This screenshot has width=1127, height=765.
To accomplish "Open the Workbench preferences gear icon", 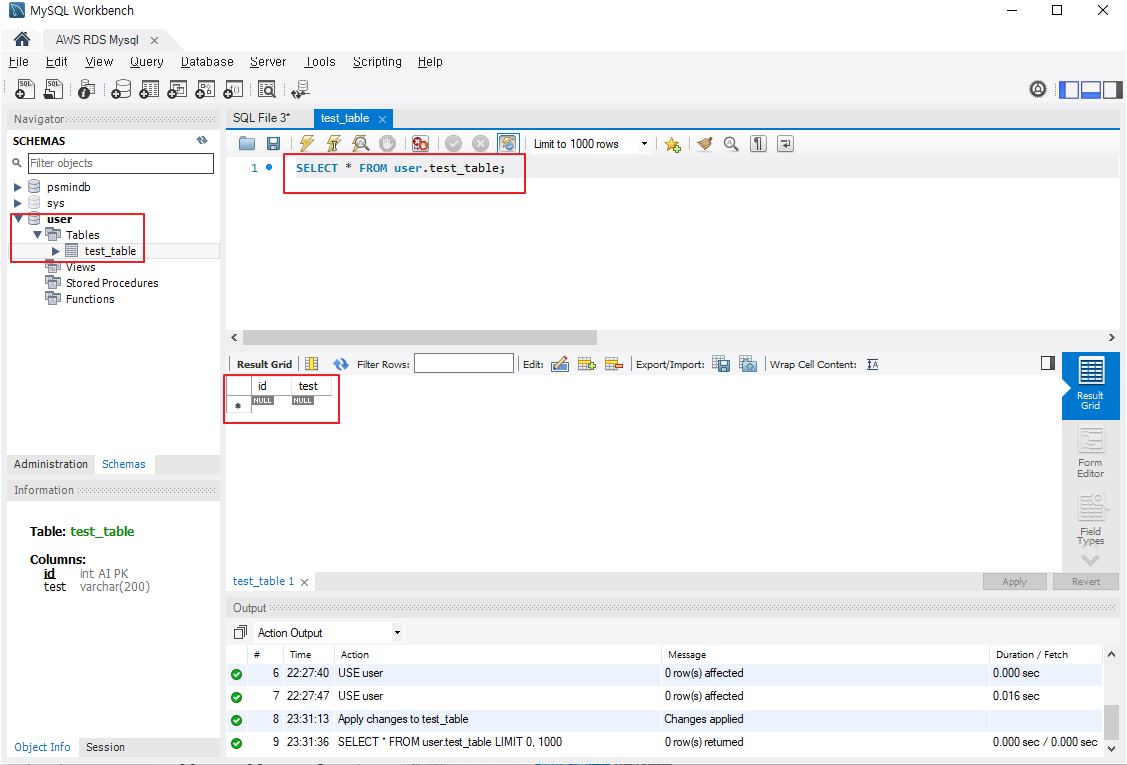I will click(1038, 89).
